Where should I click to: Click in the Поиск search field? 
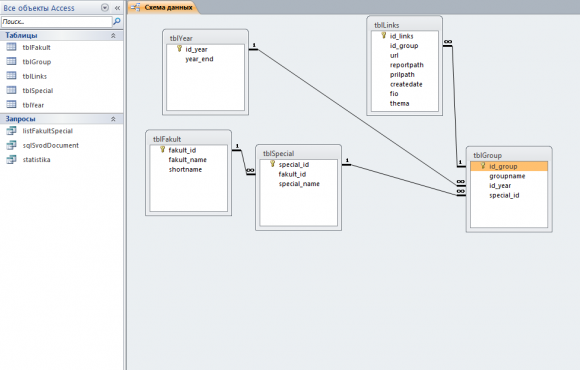57,22
